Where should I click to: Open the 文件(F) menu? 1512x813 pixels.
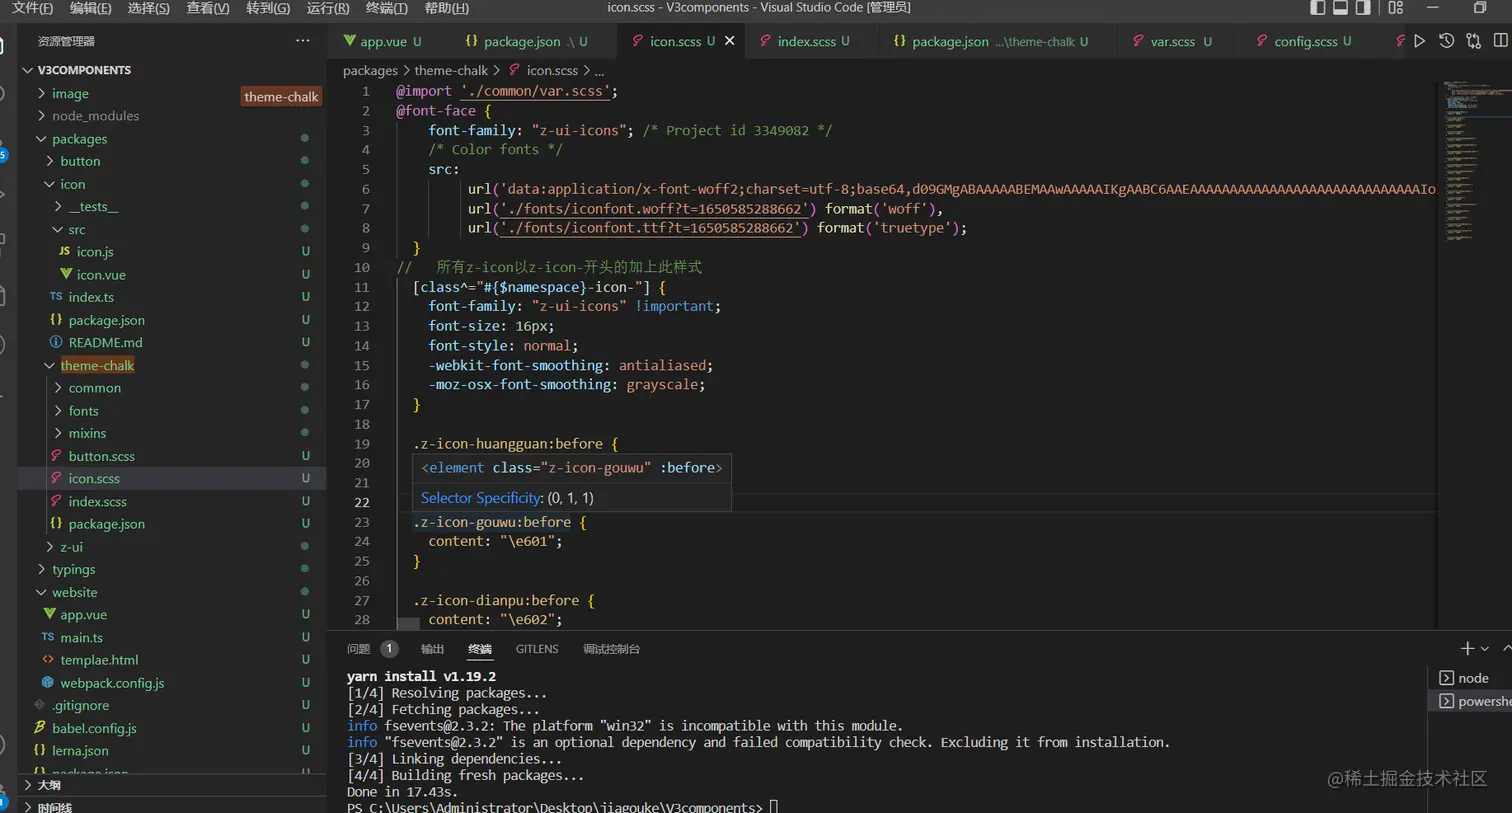[x=32, y=8]
